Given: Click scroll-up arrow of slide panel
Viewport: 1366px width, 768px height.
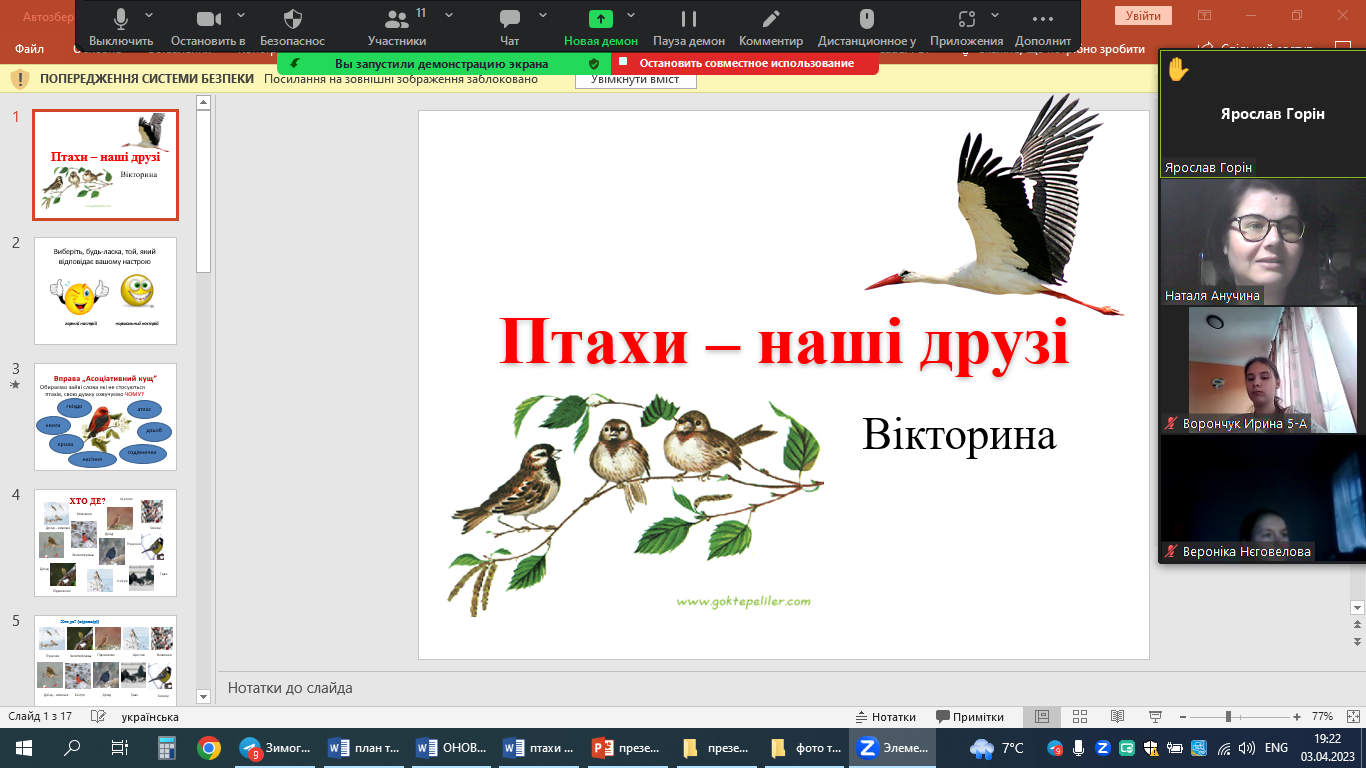Looking at the screenshot, I should 204,103.
